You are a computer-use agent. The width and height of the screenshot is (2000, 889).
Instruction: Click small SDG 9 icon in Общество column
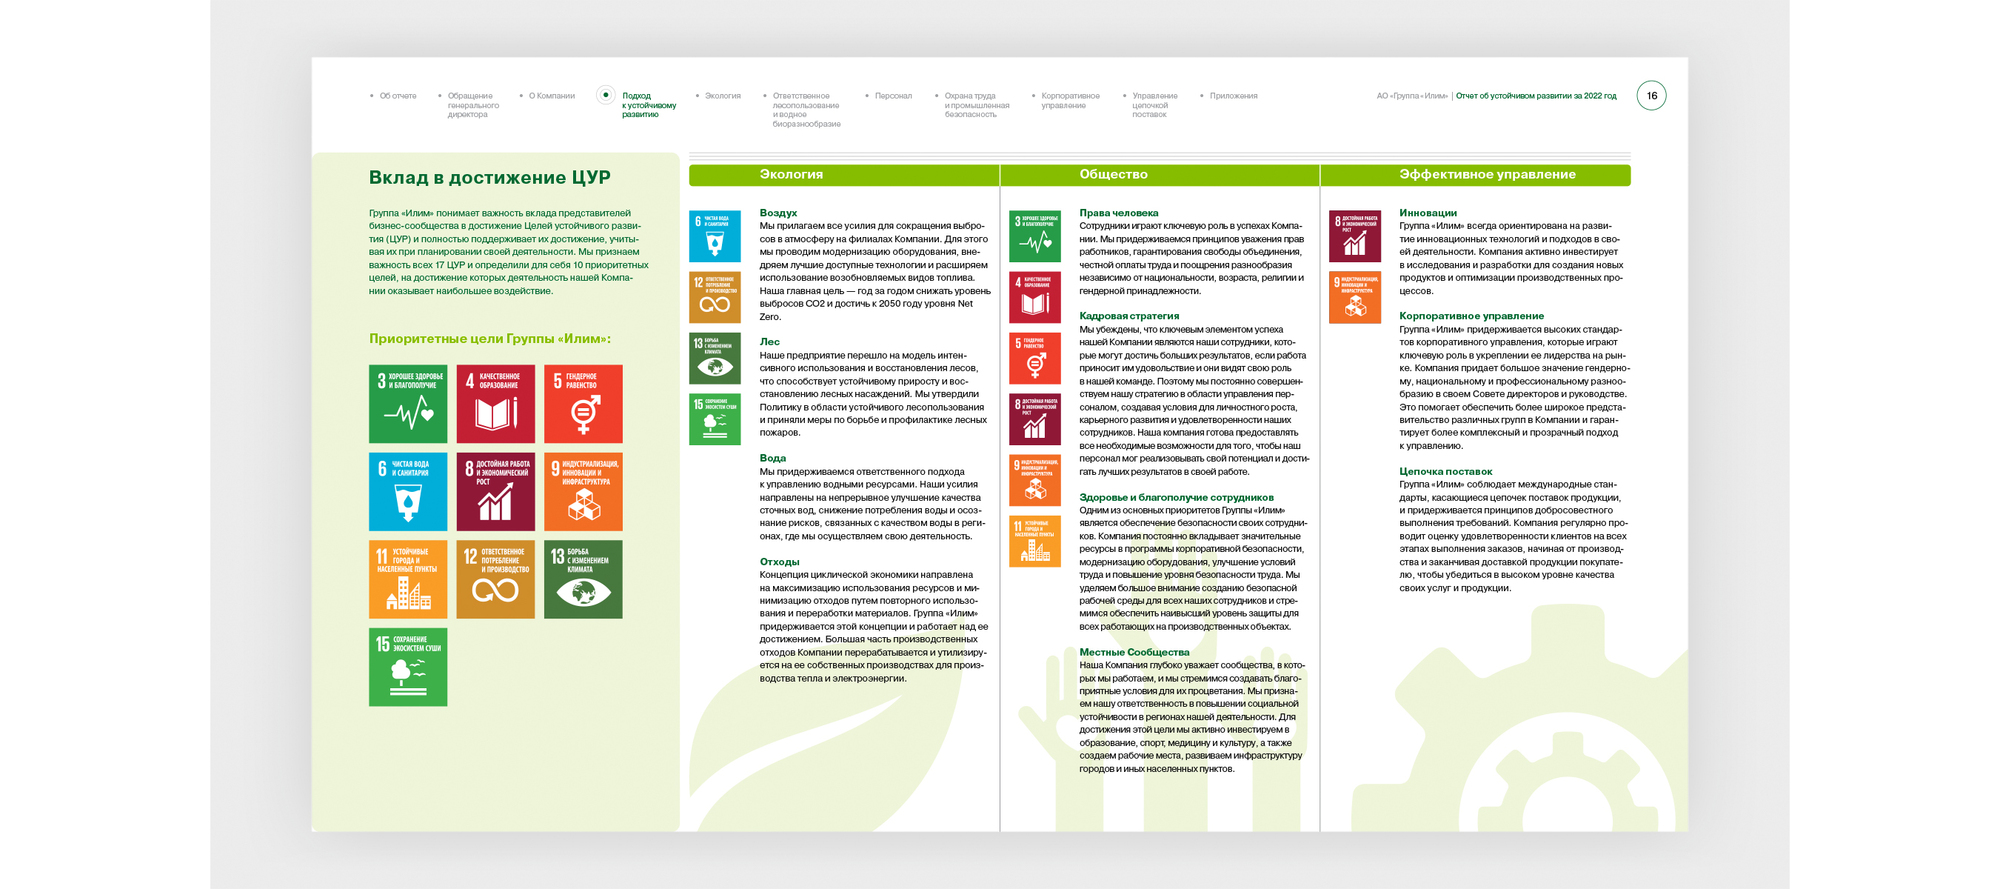pyautogui.click(x=1035, y=480)
